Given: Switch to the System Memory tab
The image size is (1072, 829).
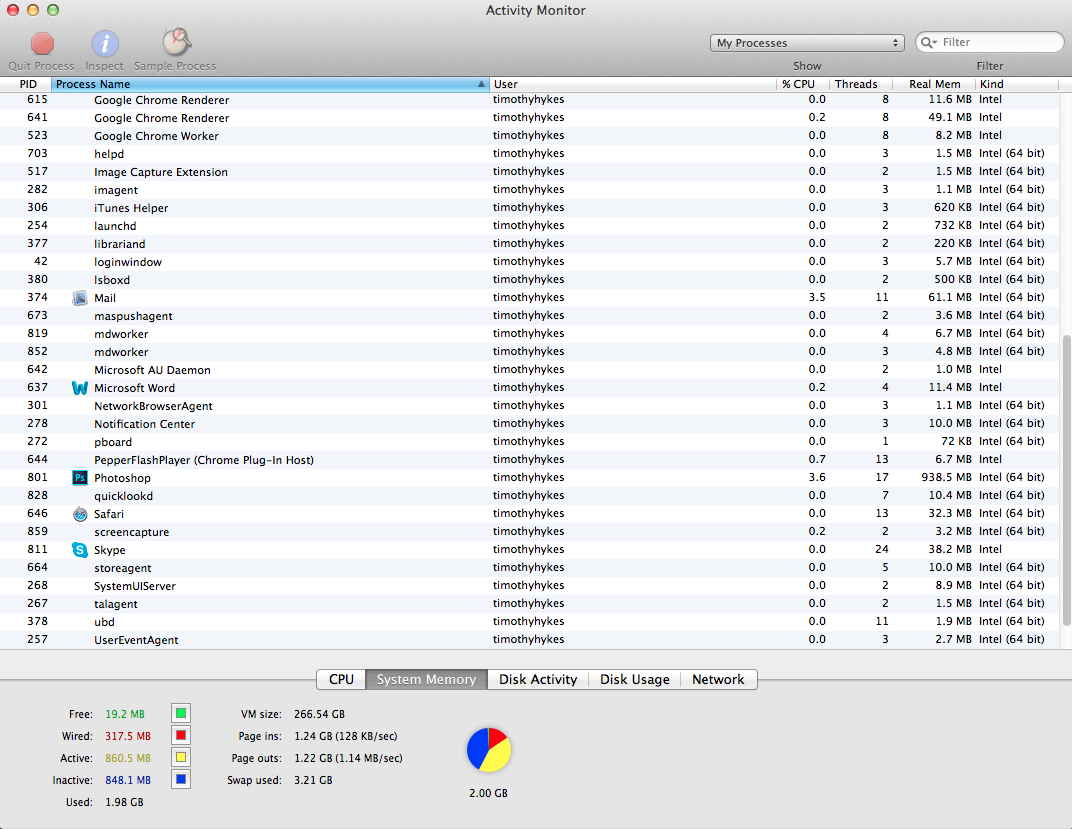Looking at the screenshot, I should (427, 679).
